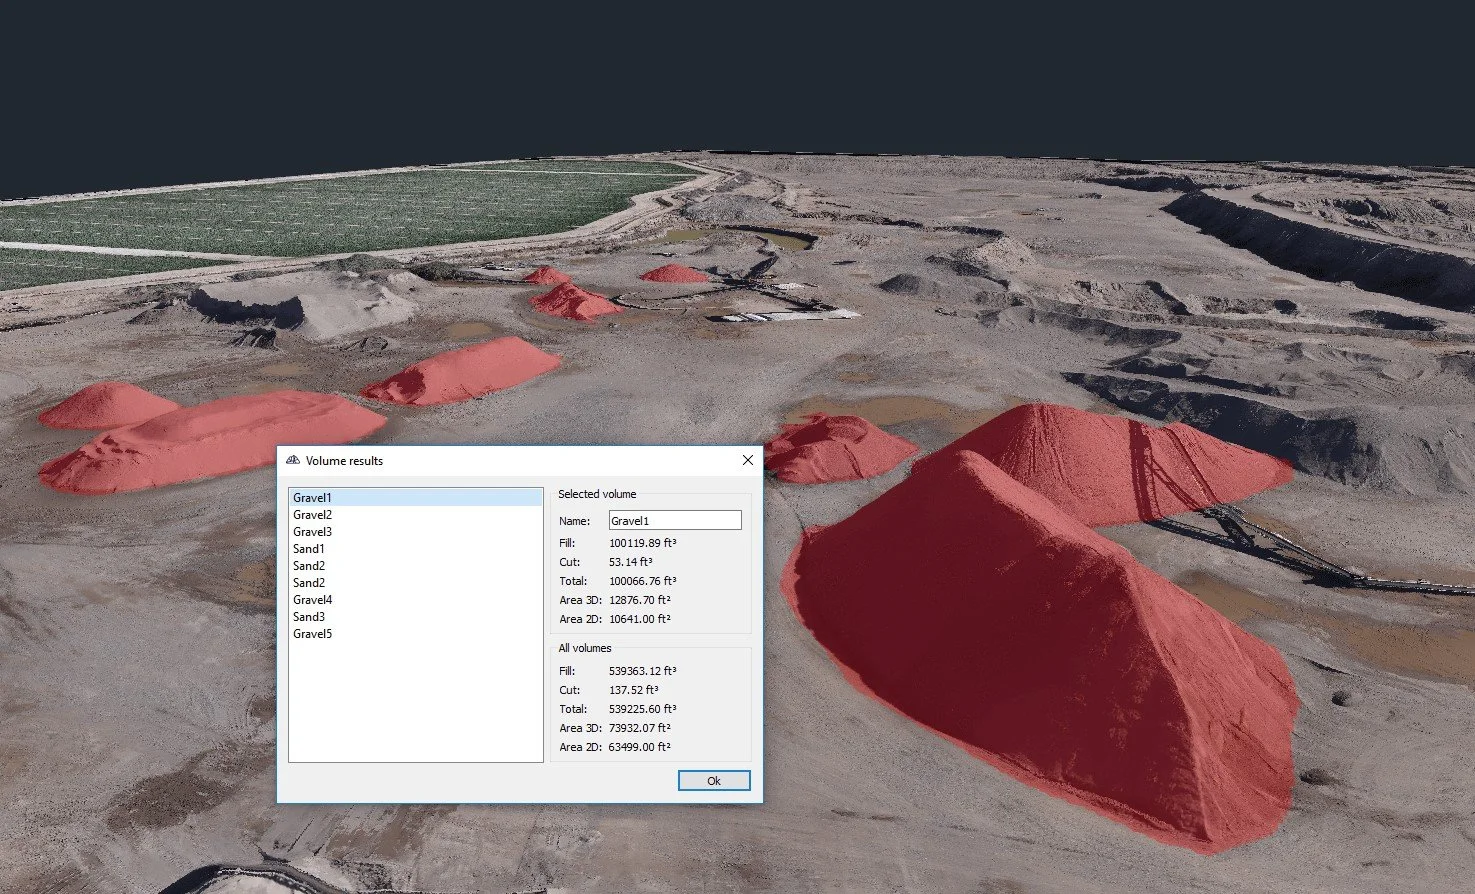Click the Total value under All volumes
This screenshot has height=894, width=1475.
click(x=644, y=708)
